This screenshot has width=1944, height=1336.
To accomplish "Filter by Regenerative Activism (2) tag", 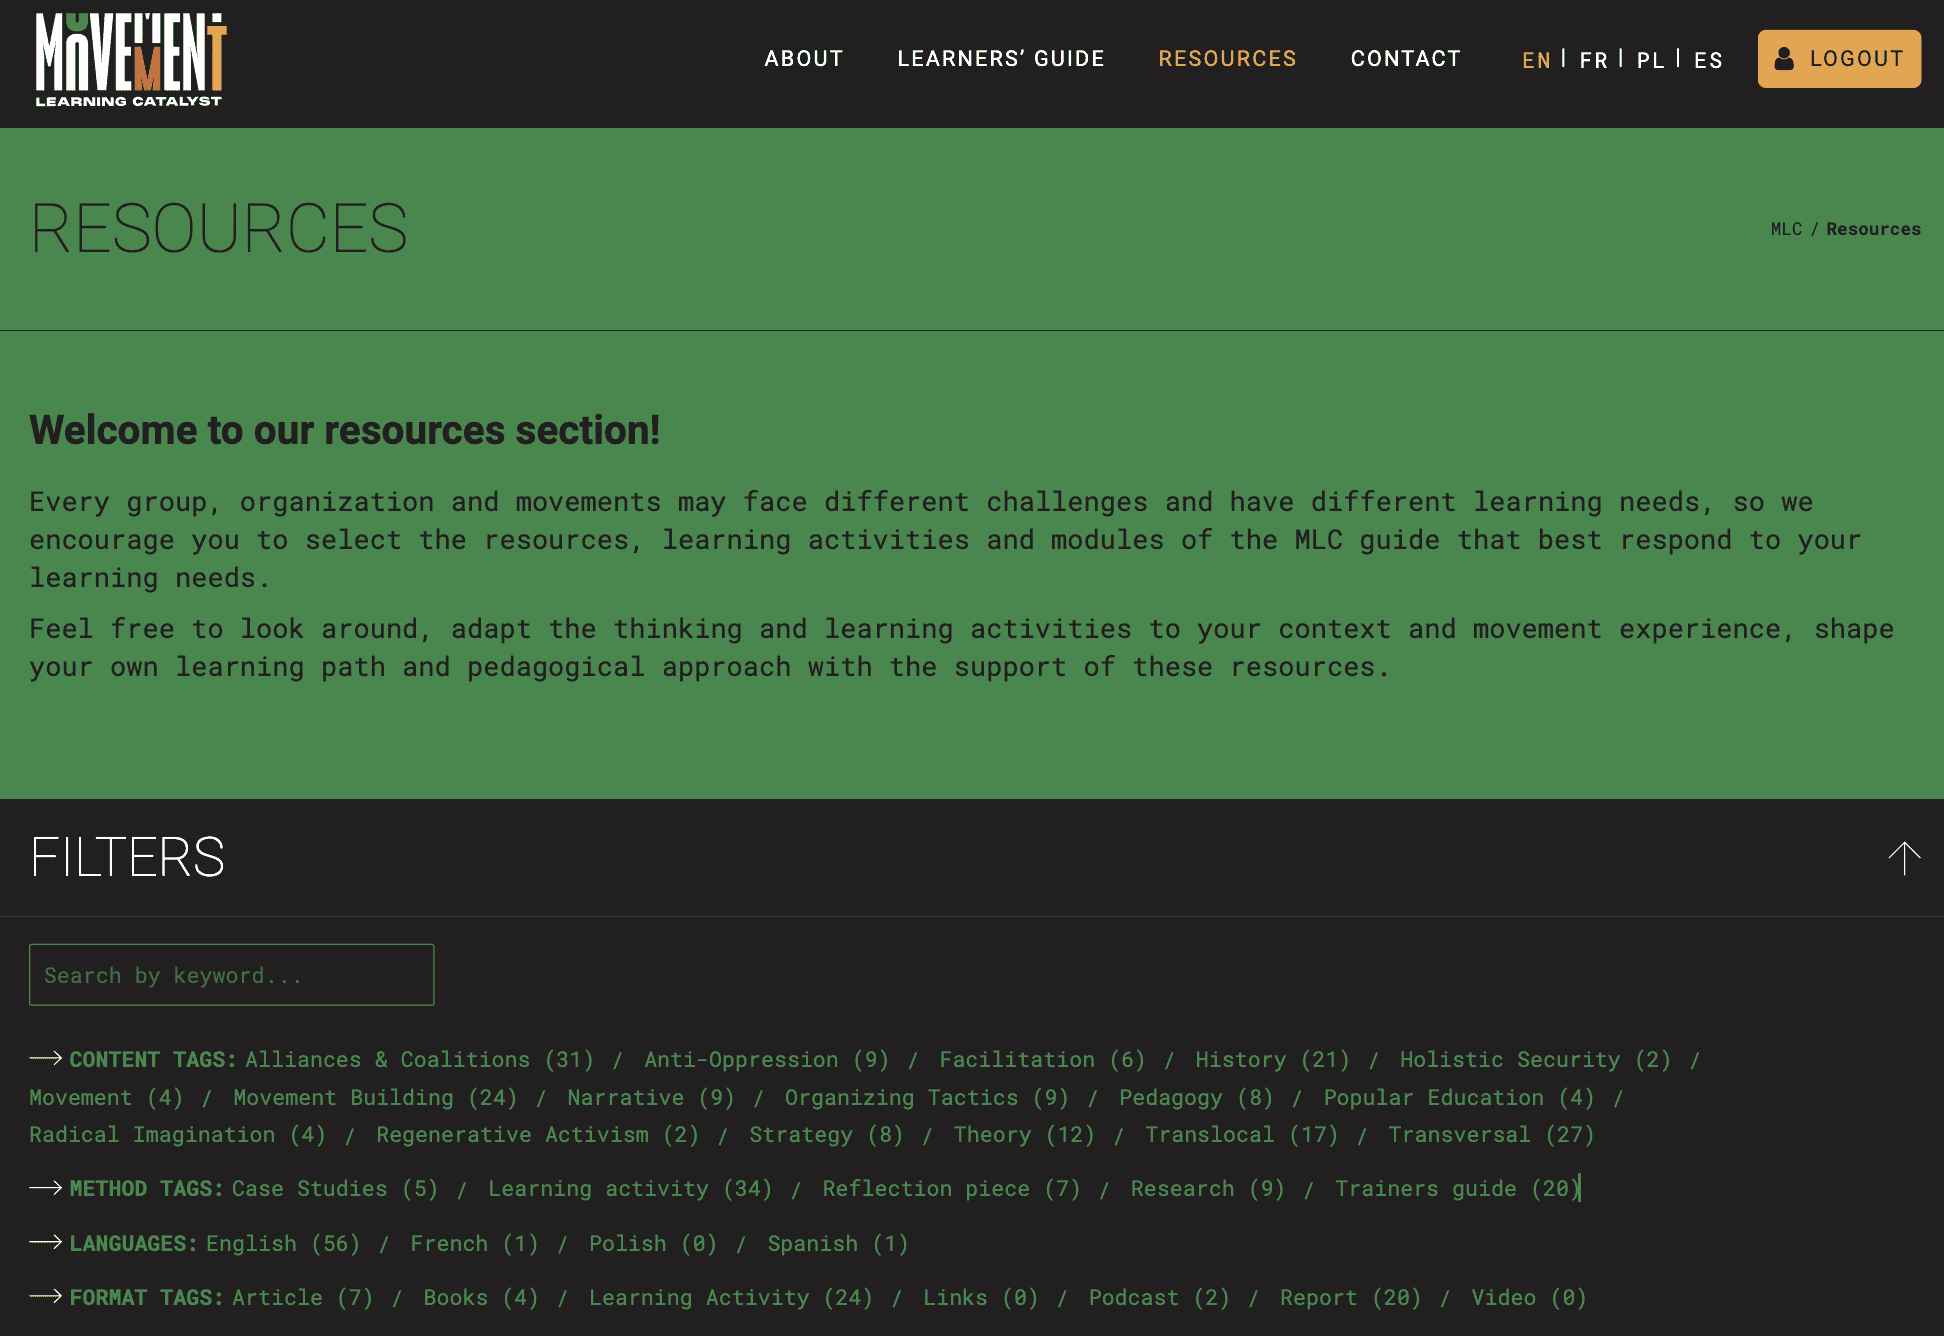I will coord(538,1134).
